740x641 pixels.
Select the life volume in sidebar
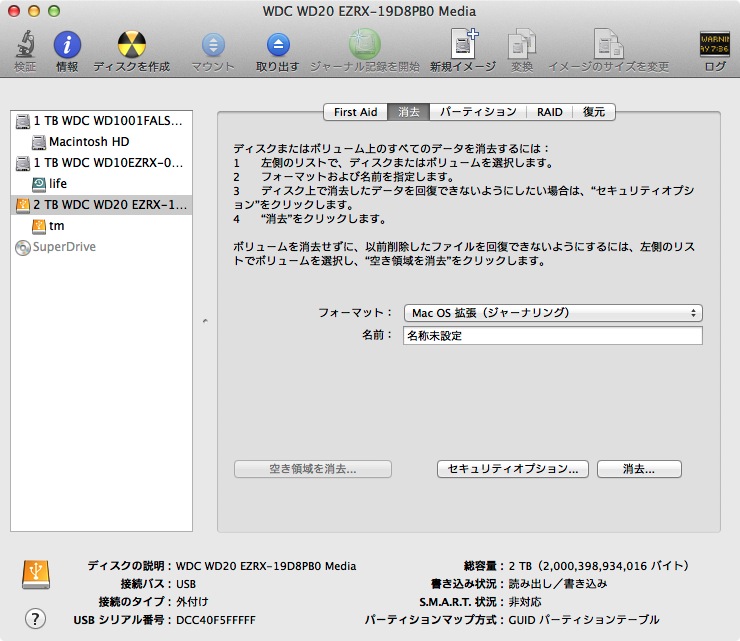(x=58, y=184)
